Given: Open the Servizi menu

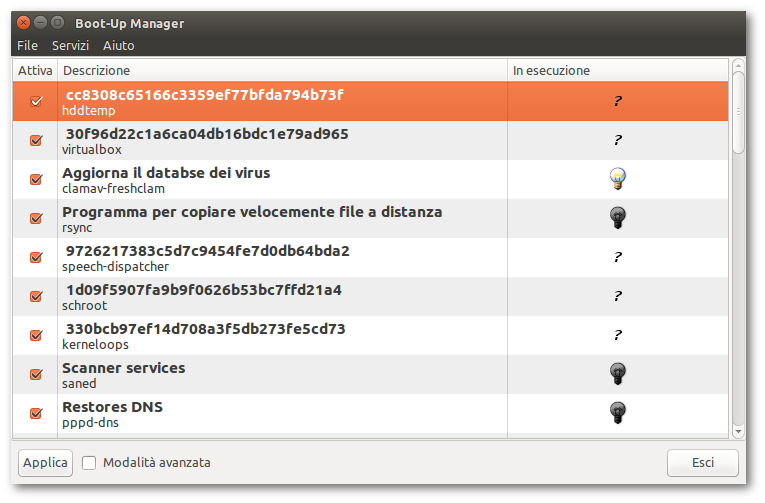Looking at the screenshot, I should click(x=71, y=45).
